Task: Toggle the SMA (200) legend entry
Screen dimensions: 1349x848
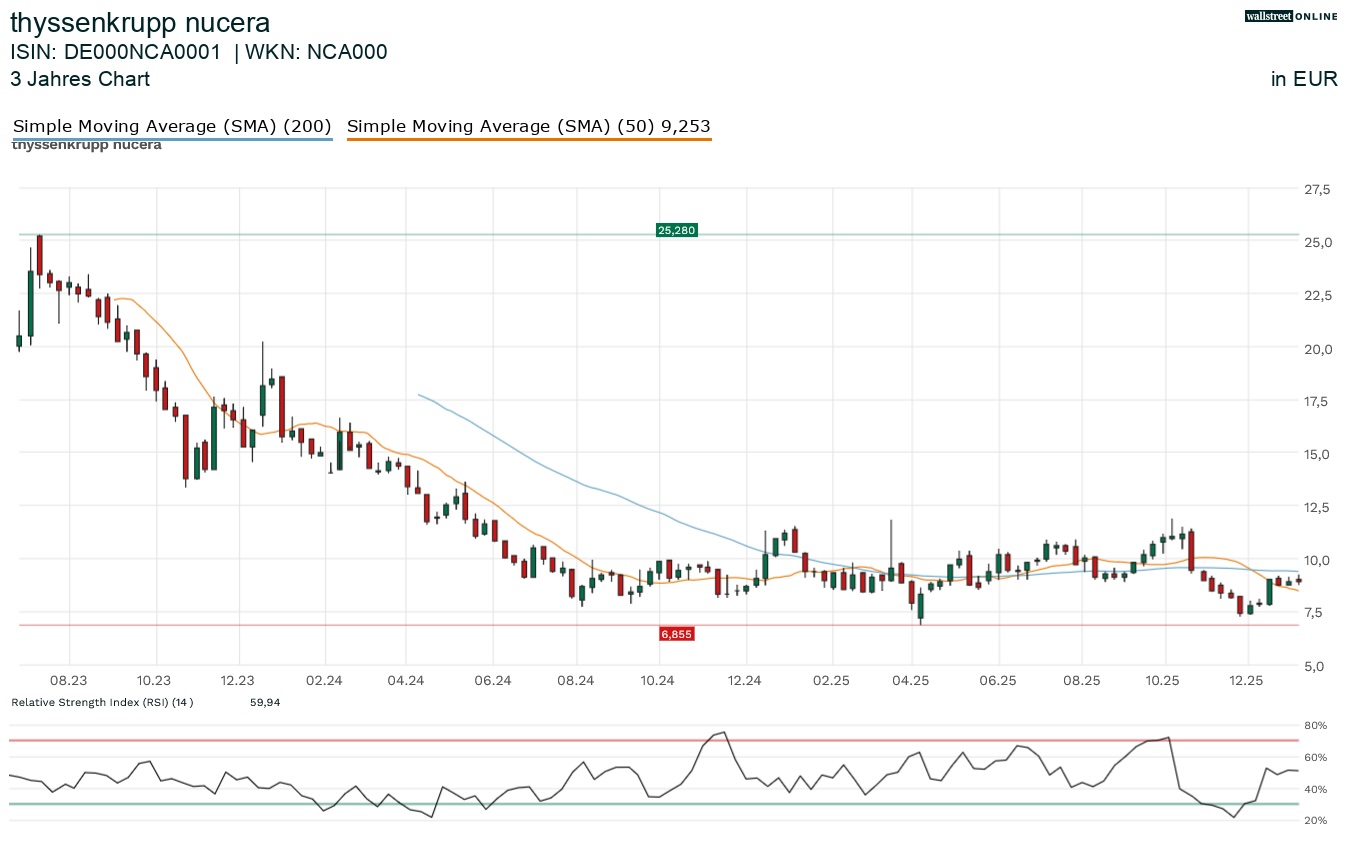Action: click(171, 126)
